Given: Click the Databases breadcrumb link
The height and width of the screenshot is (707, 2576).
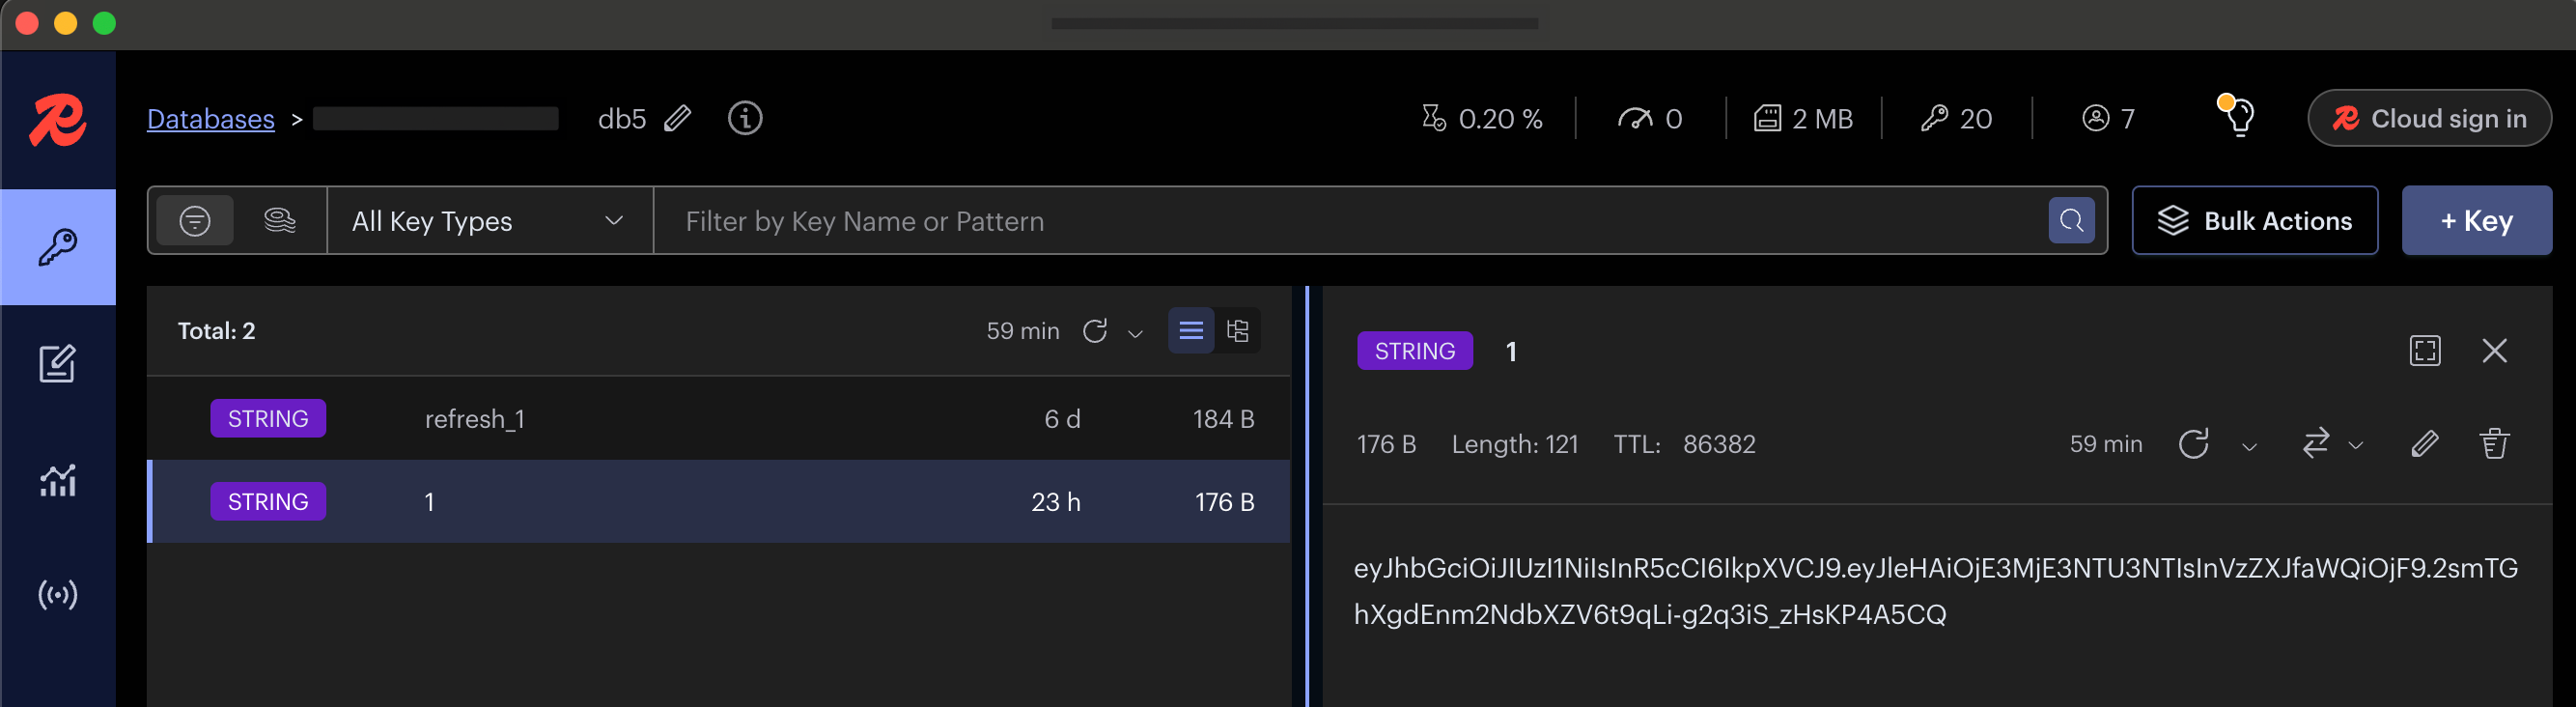Looking at the screenshot, I should (x=210, y=119).
